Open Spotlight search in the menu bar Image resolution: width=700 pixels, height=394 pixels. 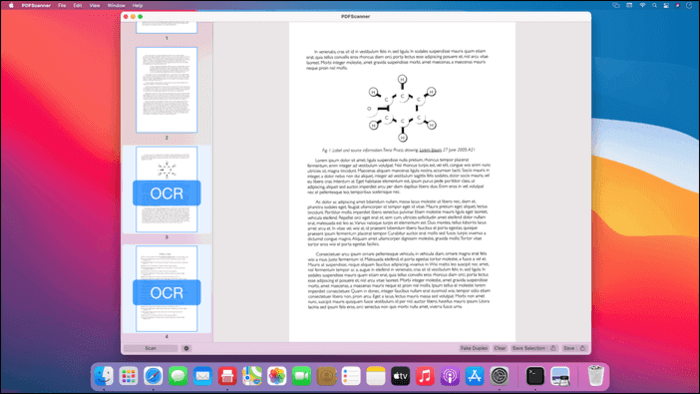point(654,5)
